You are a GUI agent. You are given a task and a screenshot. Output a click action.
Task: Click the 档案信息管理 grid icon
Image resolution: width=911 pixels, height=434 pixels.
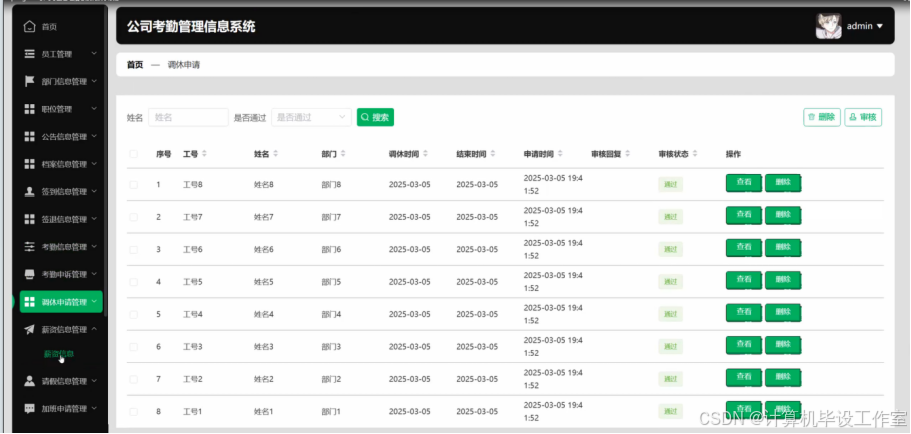29,164
